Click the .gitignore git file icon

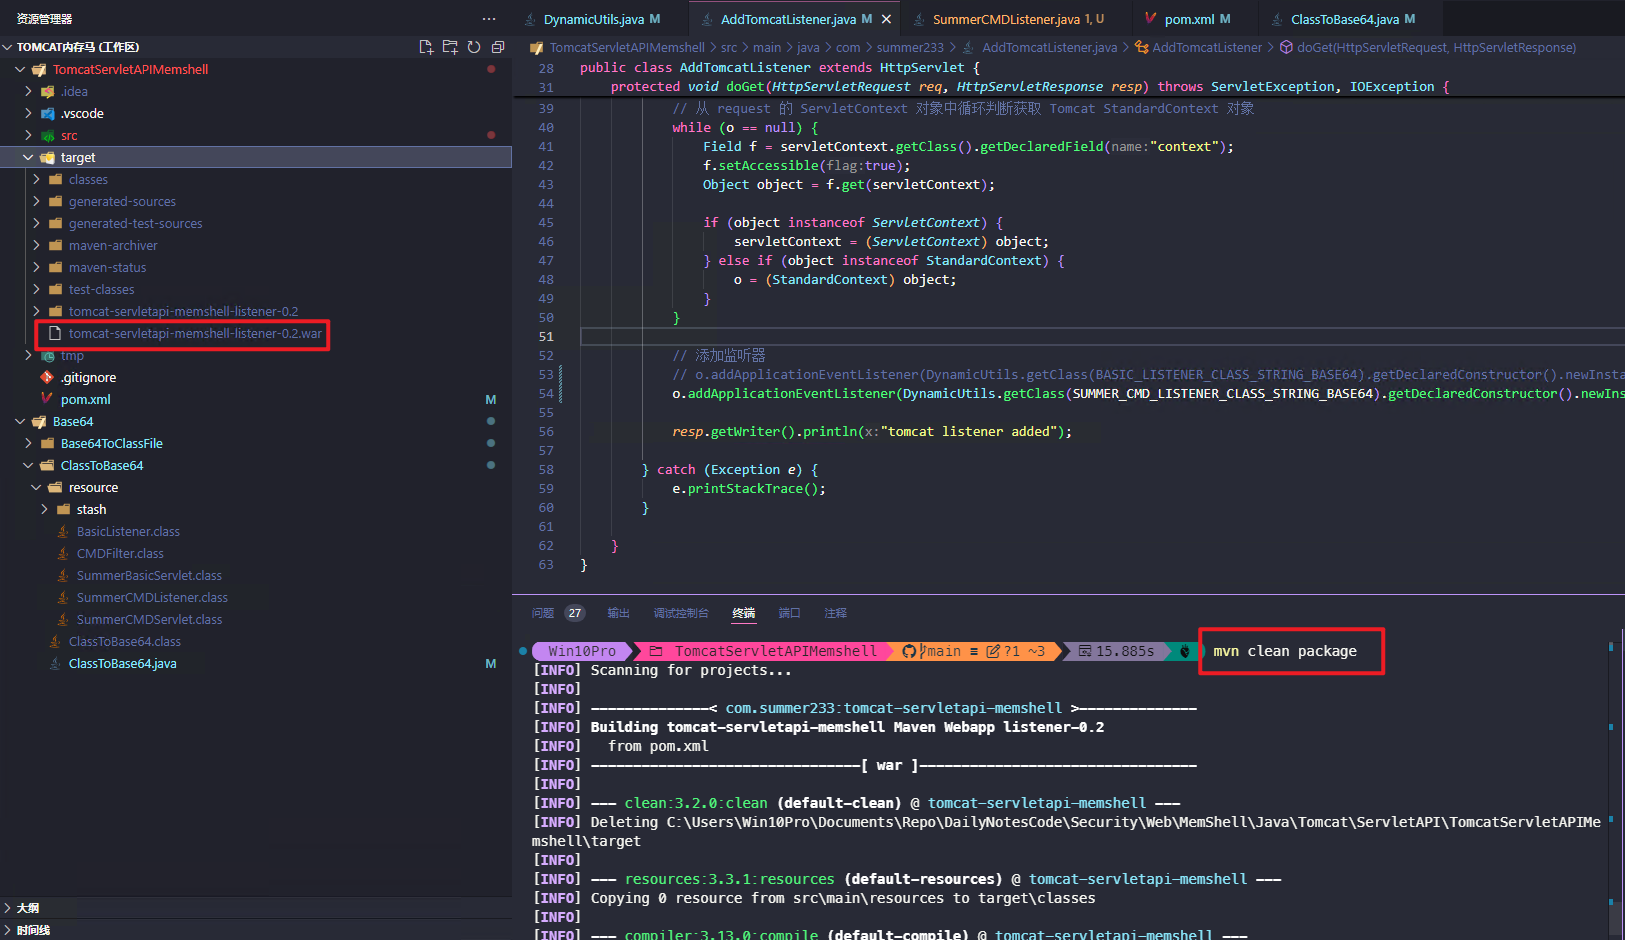tap(47, 377)
